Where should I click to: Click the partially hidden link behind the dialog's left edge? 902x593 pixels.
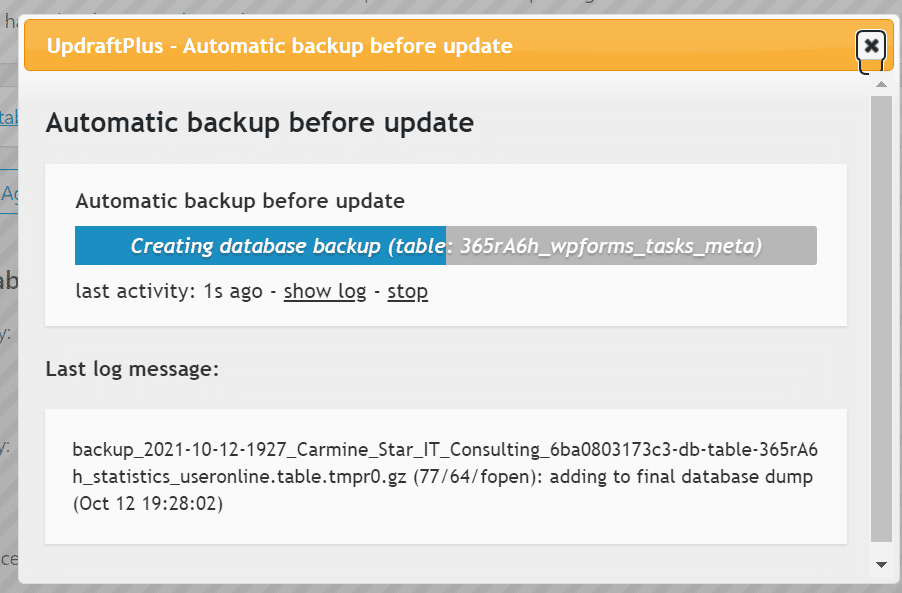(9, 117)
